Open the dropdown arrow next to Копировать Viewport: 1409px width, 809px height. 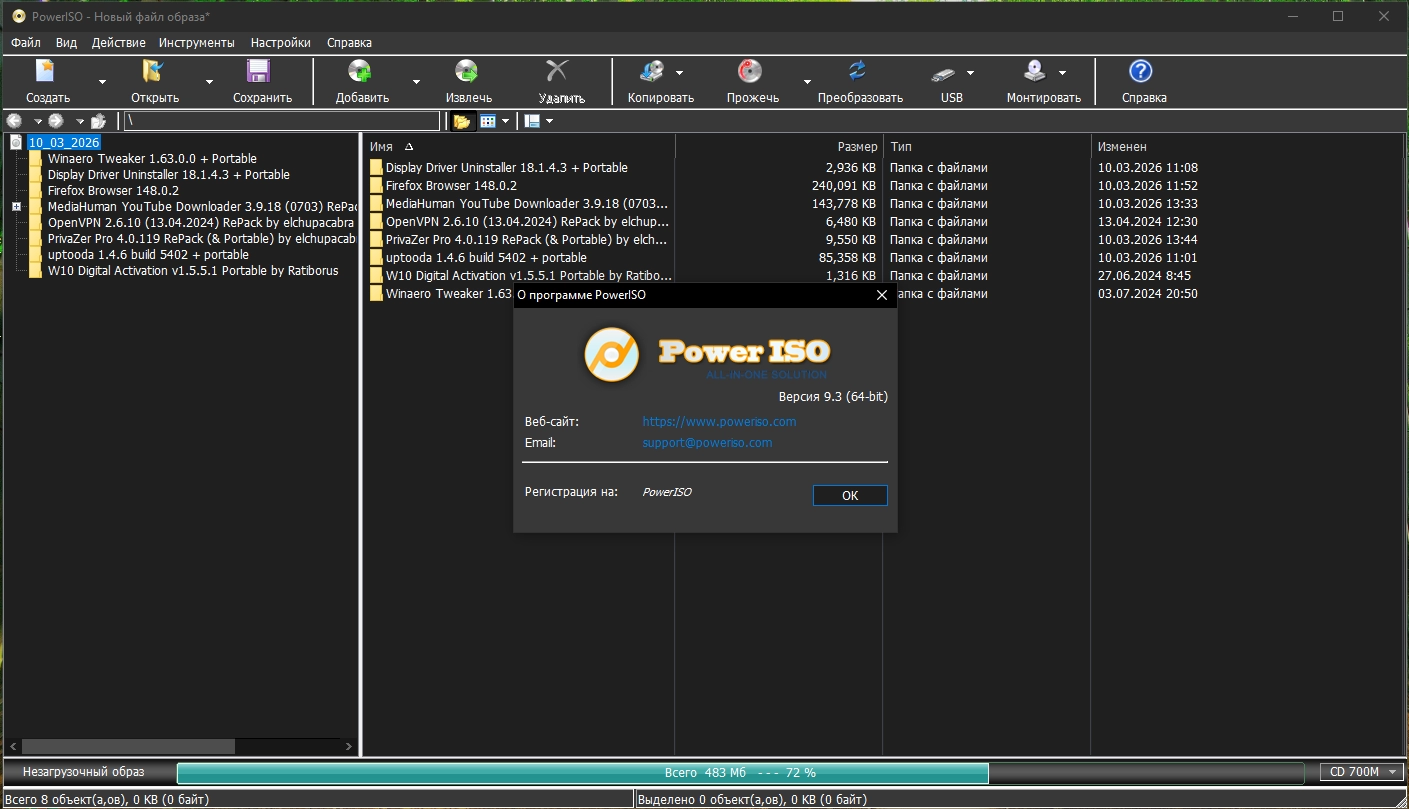click(x=679, y=73)
